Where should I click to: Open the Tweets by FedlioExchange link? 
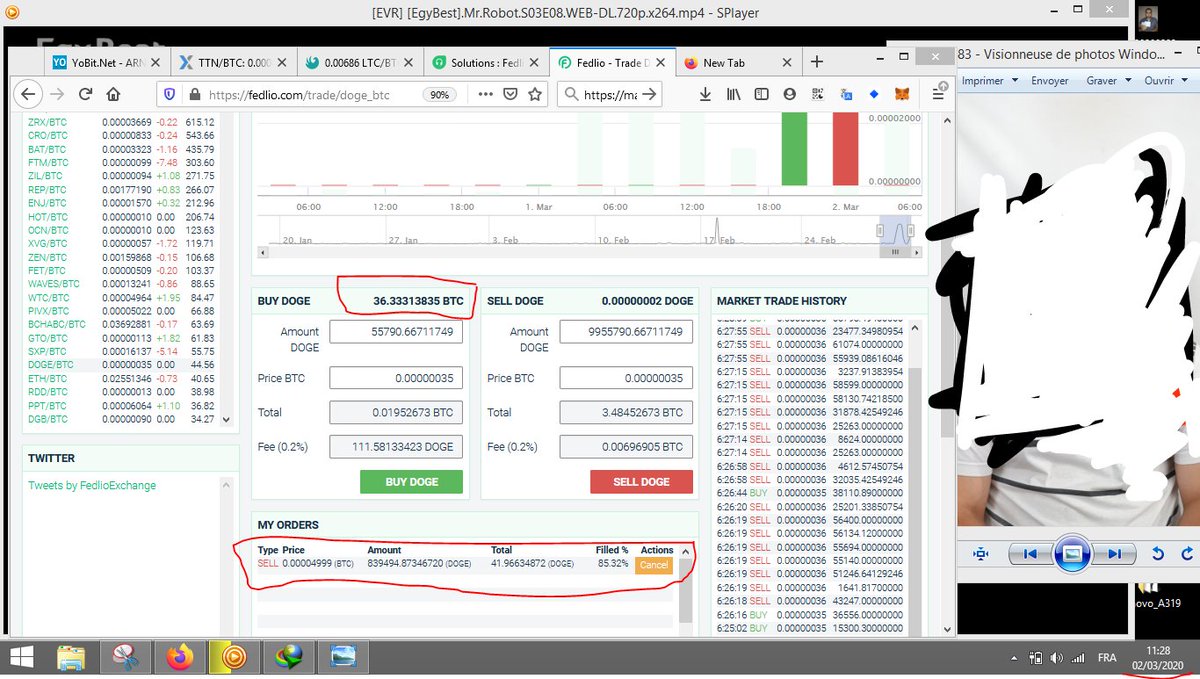point(92,485)
